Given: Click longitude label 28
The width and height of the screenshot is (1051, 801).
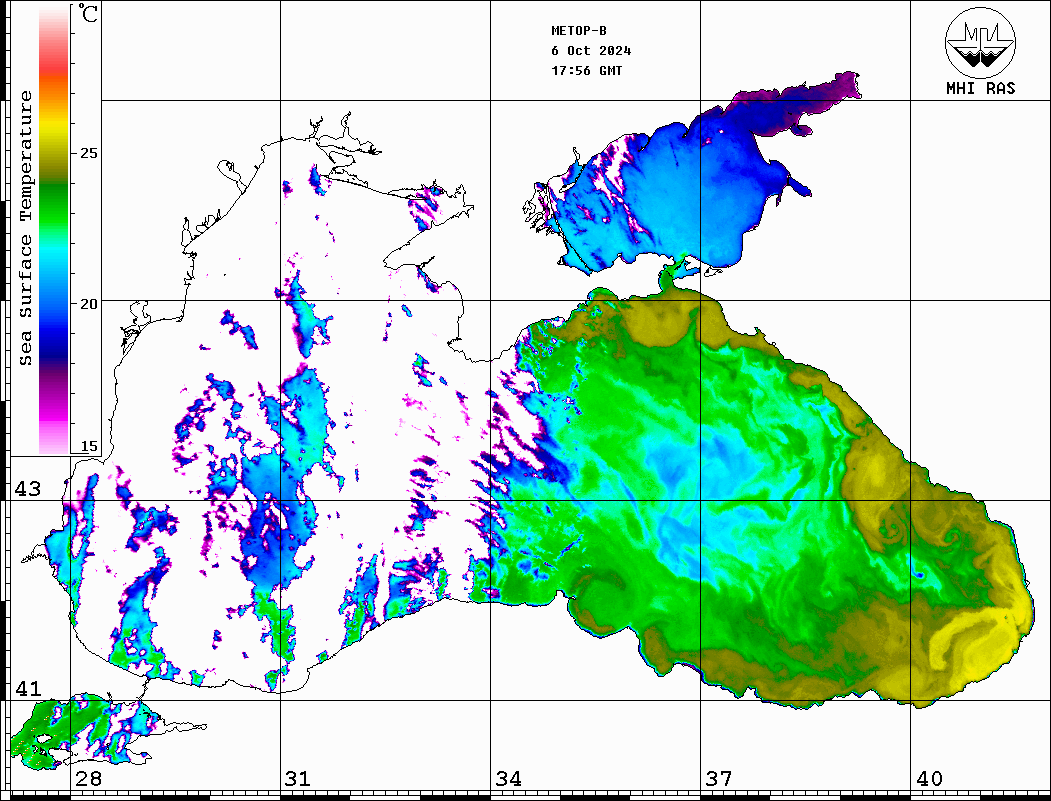Looking at the screenshot, I should coord(88,778).
